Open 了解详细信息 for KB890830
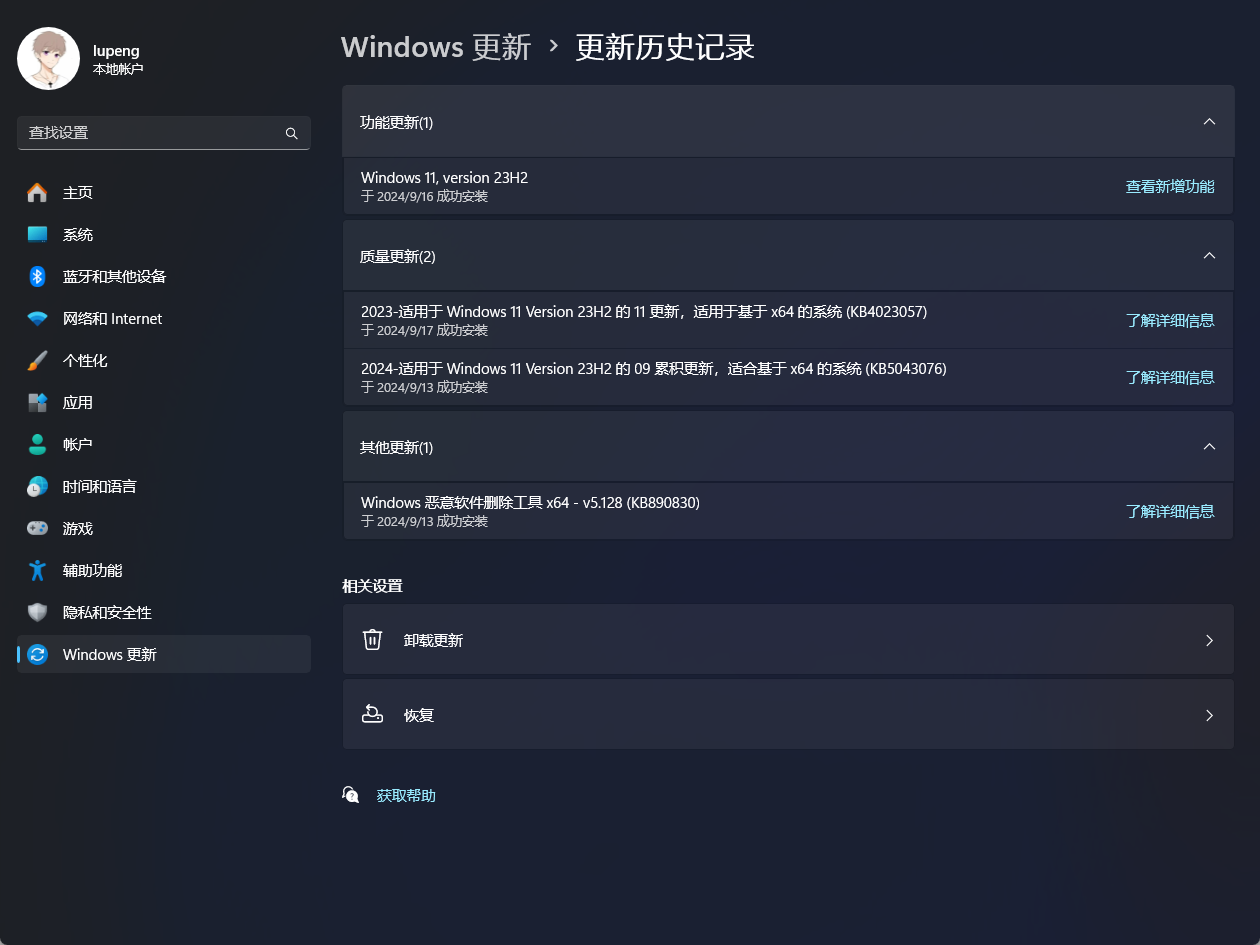Screen dimensions: 1260x945 pyautogui.click(x=1170, y=511)
